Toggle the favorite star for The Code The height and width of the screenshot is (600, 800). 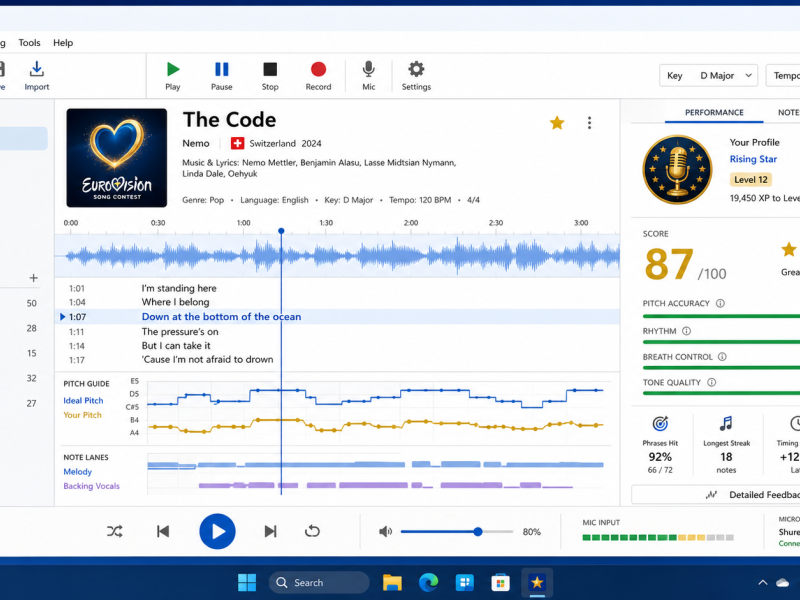(557, 123)
